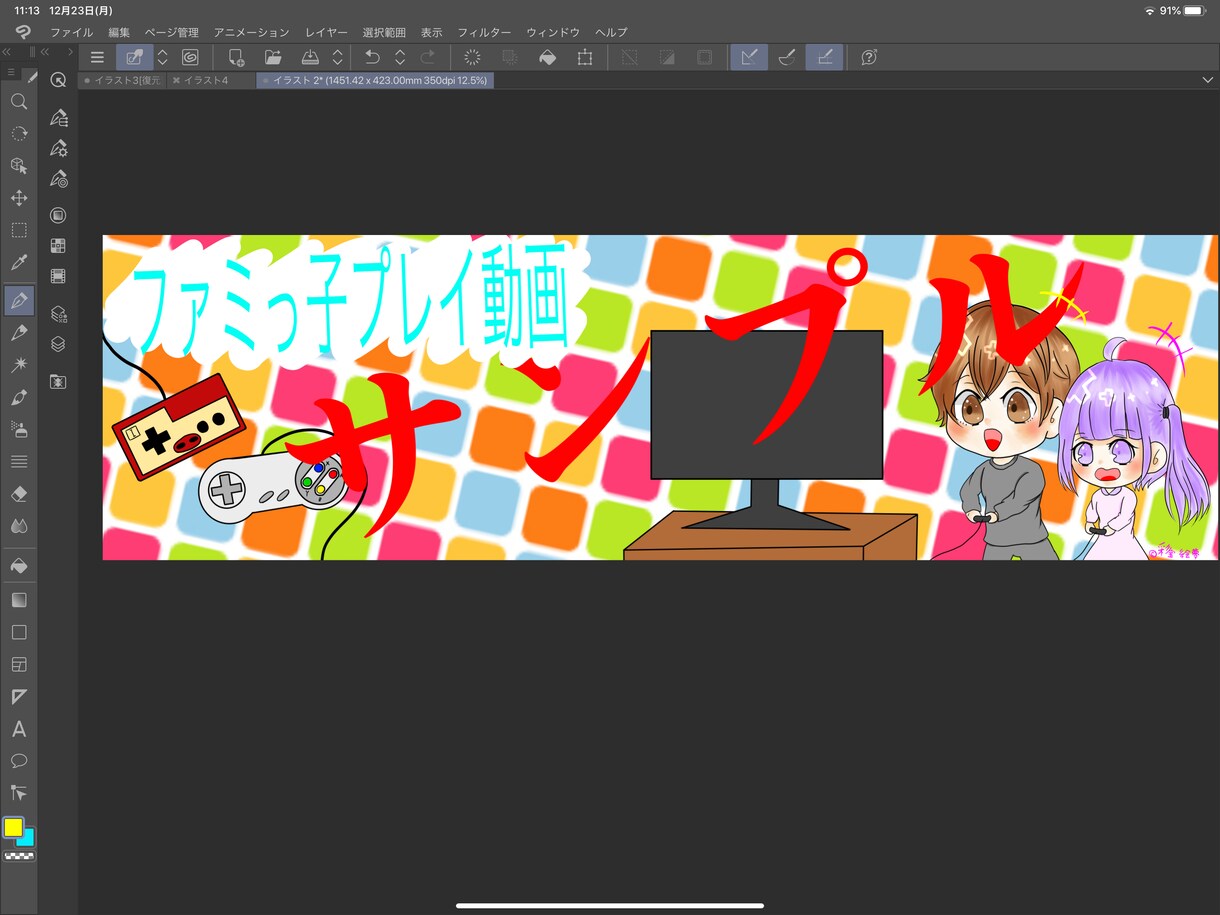Screen dimensions: 1220x915
Task: Select the Pencil tool
Action: click(19, 333)
